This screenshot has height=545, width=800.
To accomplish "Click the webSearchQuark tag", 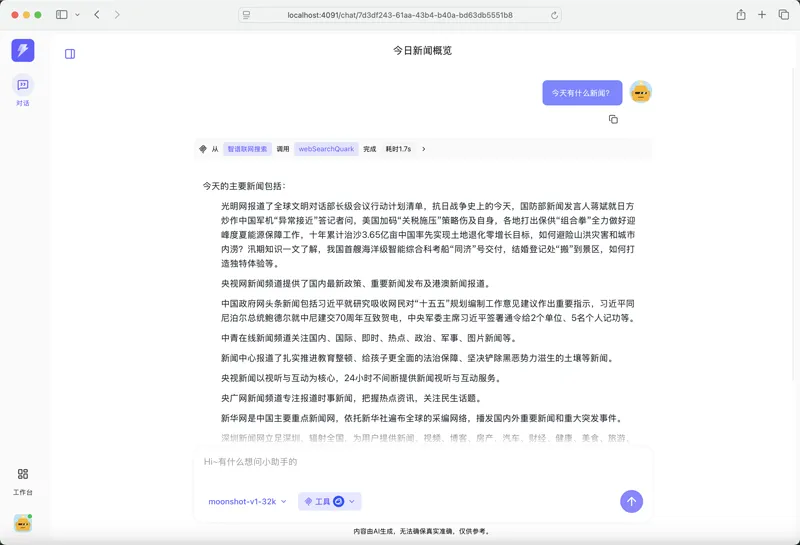I will tap(326, 149).
